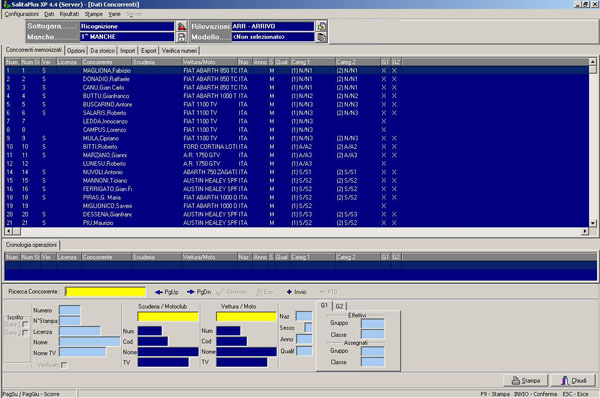Click the yellow Vettura / Moto field

(x=246, y=316)
